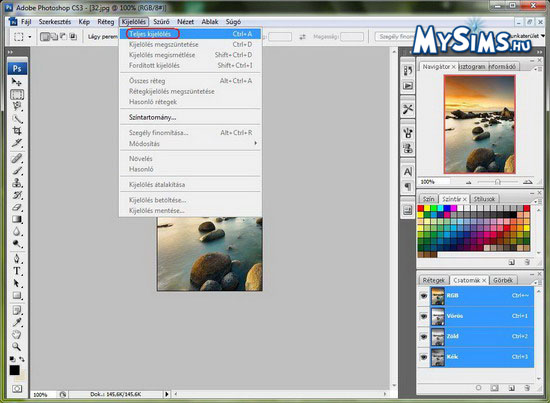Select the Path Selection tool
Screen dimensions: 550x403
coord(17,283)
